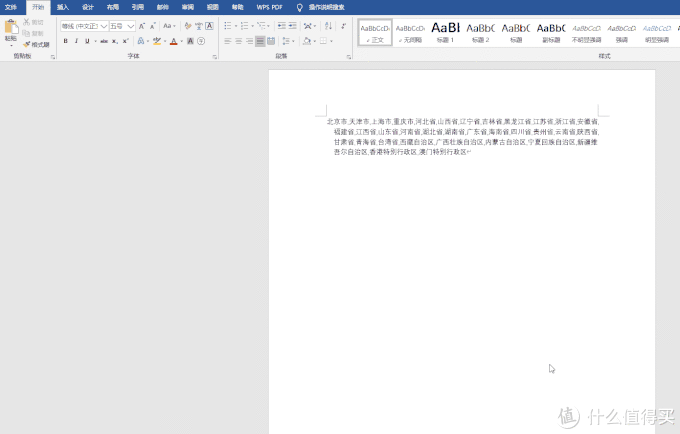Align text to the left

coord(228,41)
